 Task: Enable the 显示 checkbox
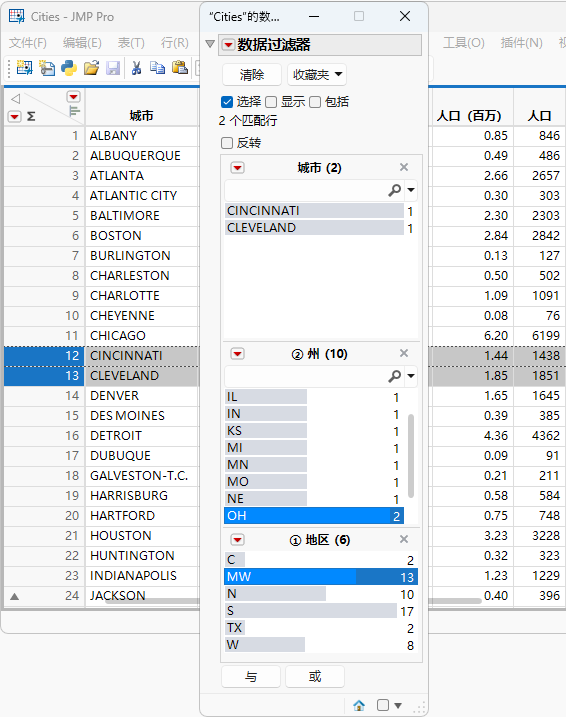[x=271, y=102]
